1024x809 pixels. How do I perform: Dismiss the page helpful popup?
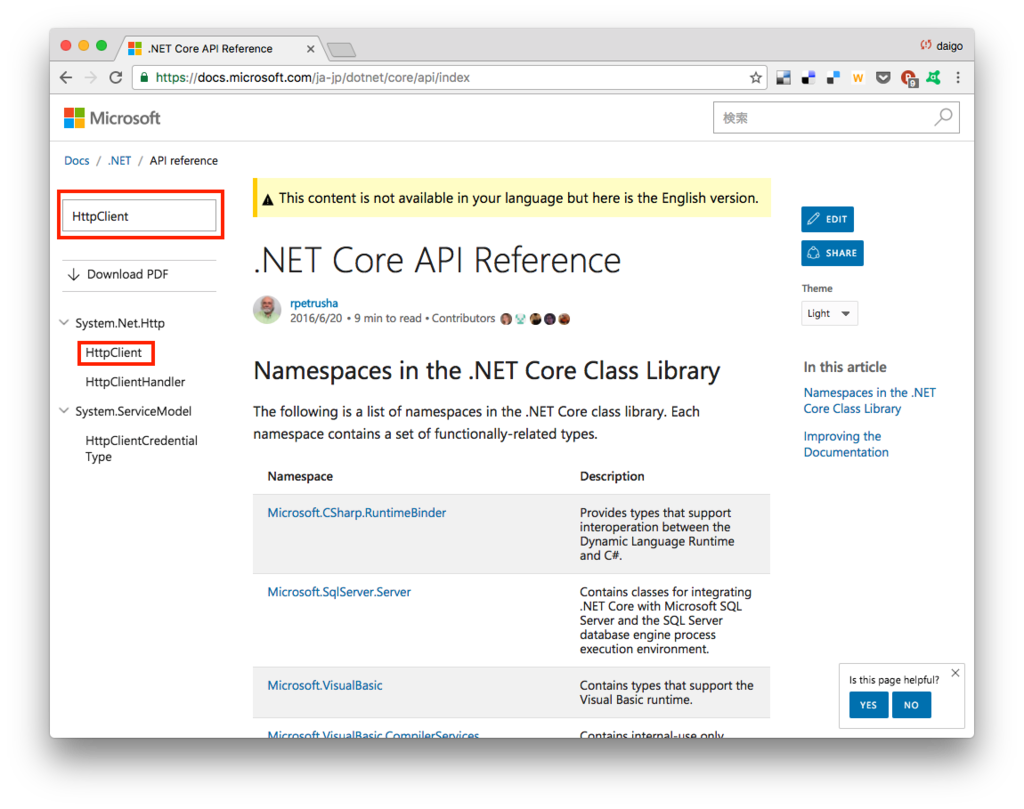[x=955, y=673]
